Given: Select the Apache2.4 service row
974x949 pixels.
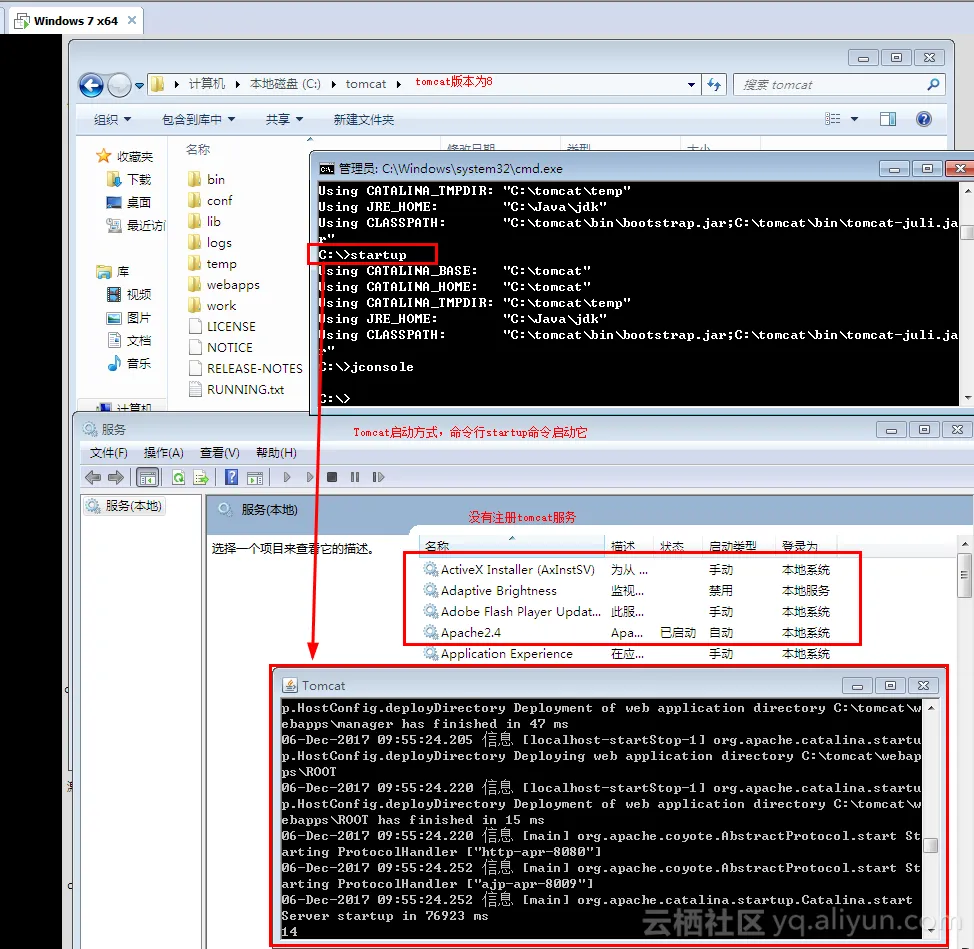Looking at the screenshot, I should 470,633.
